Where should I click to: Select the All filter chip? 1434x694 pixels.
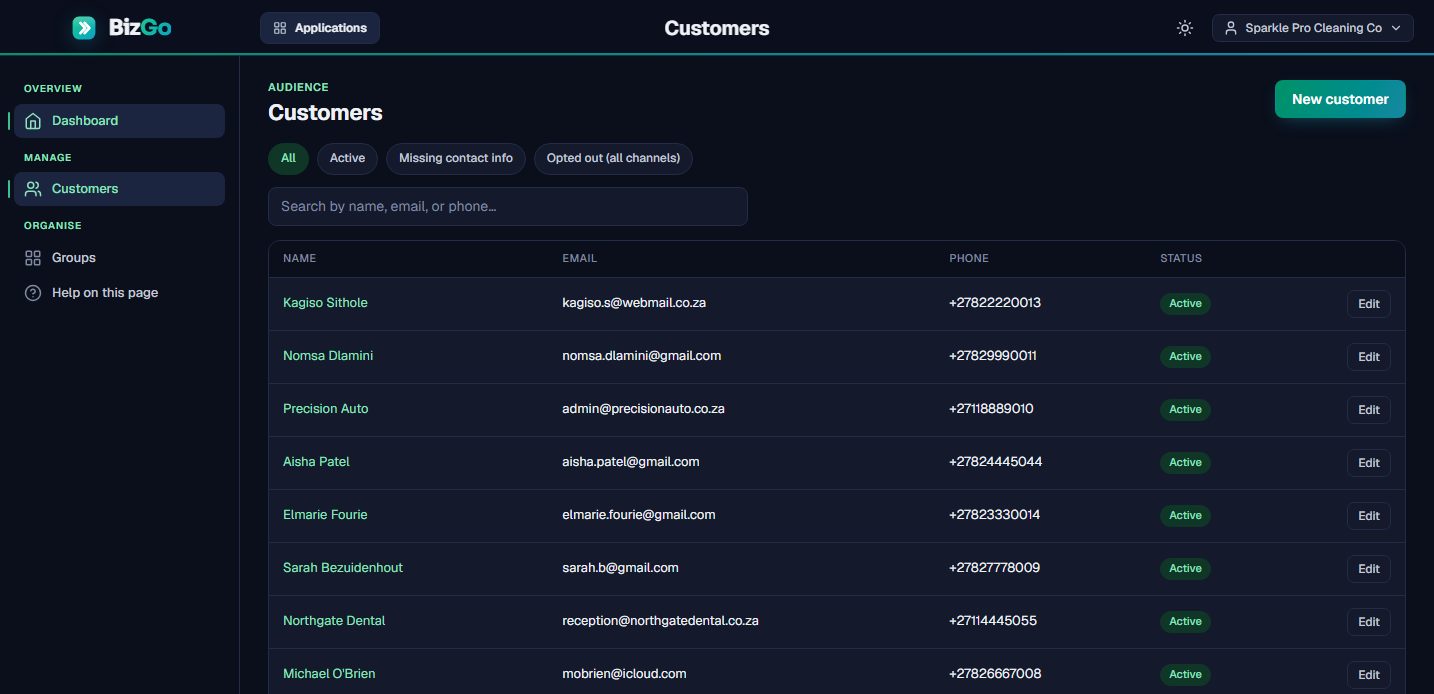[x=288, y=158]
